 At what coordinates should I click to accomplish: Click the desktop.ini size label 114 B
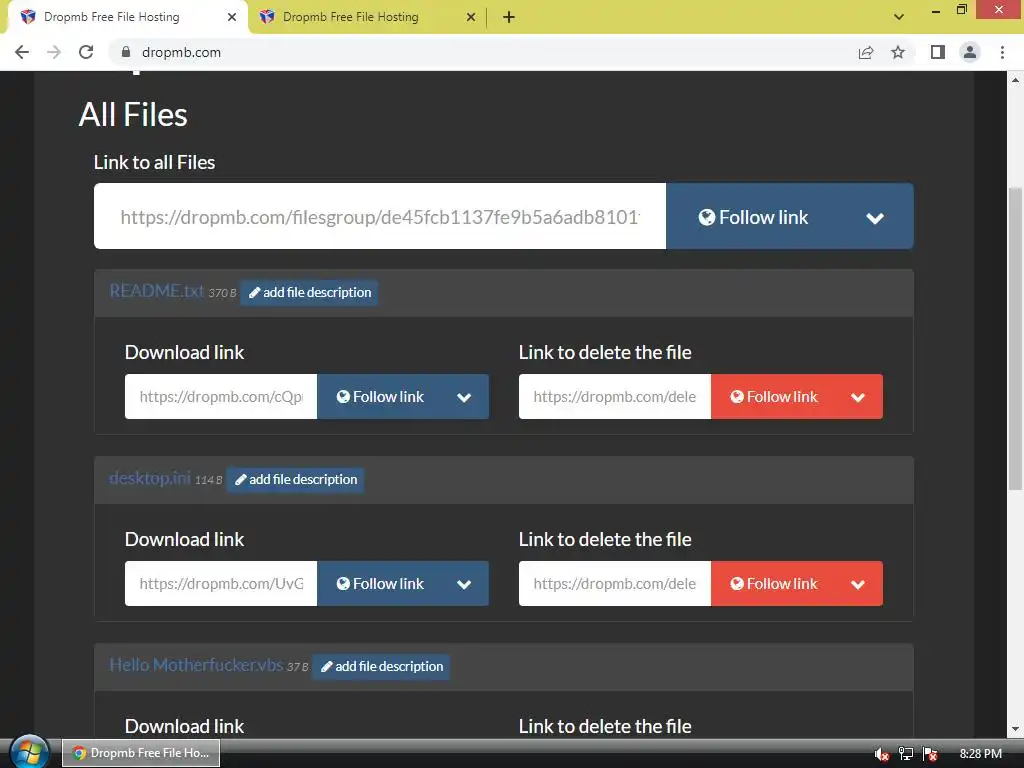(208, 481)
